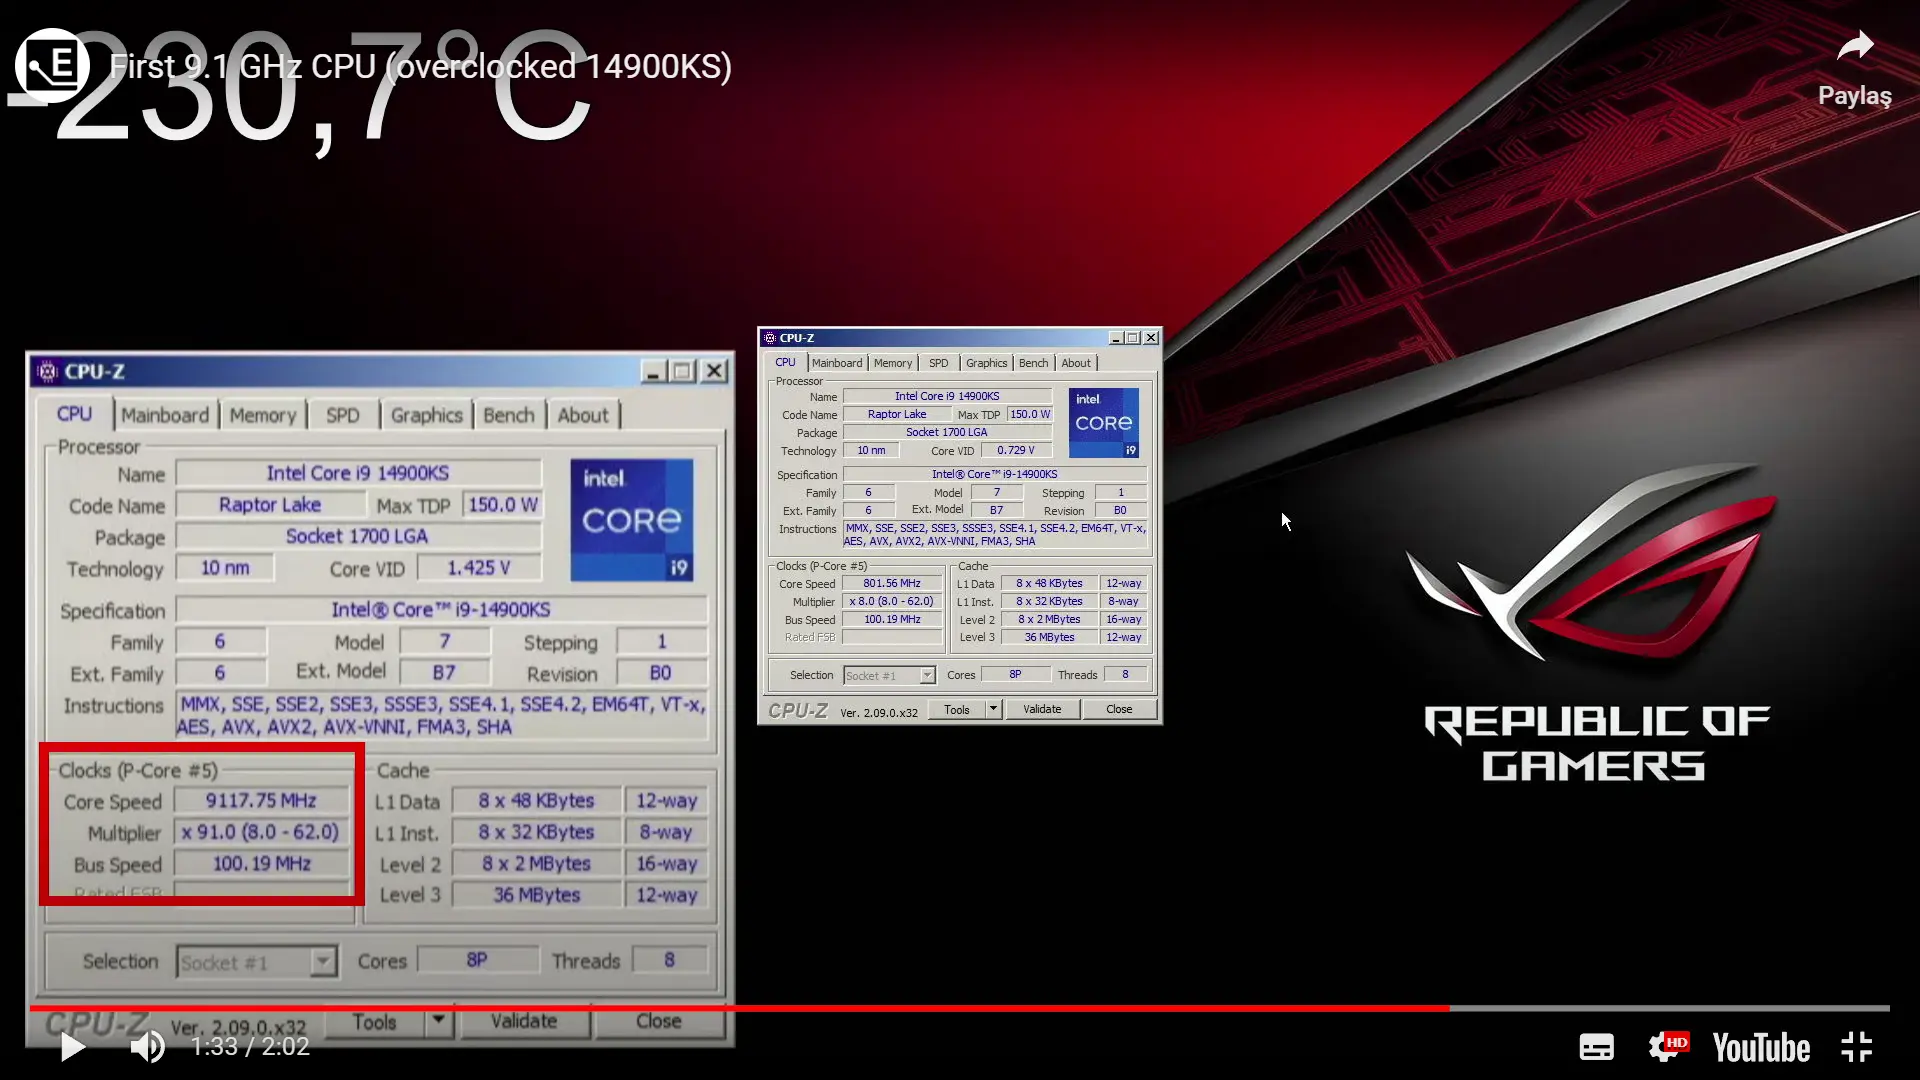Open Socket #1 selection dropdown in large CPU-Z
Image resolution: width=1920 pixels, height=1080 pixels.
tap(257, 962)
